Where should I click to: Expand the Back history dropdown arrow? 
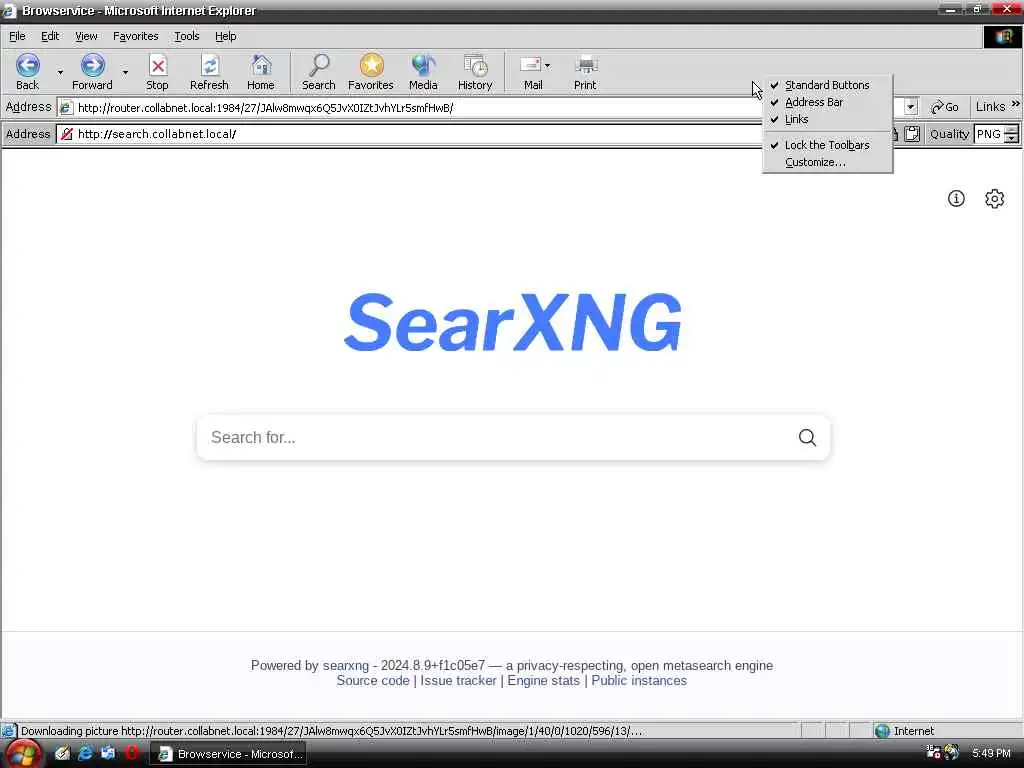(60, 72)
